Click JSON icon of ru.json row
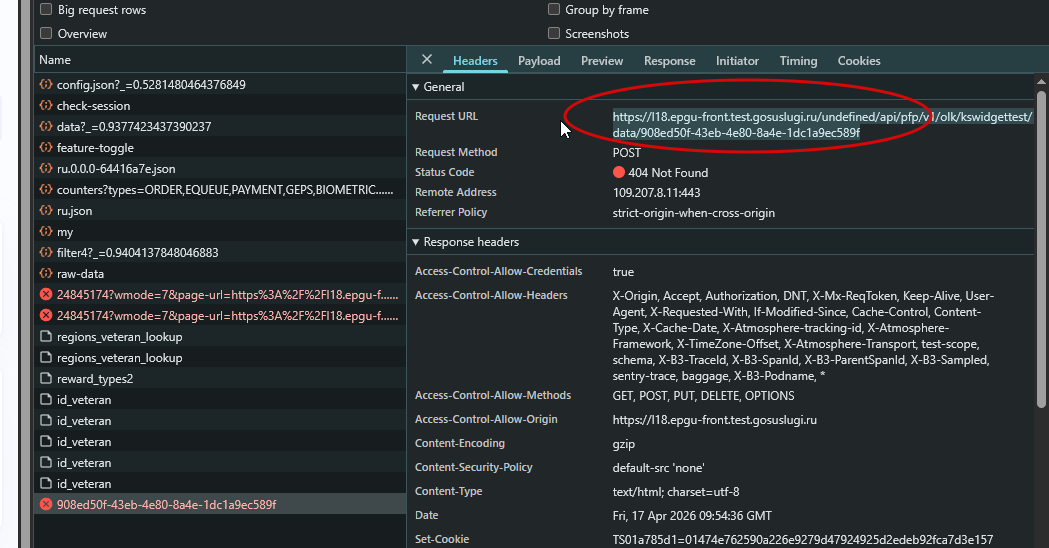The width and height of the screenshot is (1049, 548). pos(45,210)
